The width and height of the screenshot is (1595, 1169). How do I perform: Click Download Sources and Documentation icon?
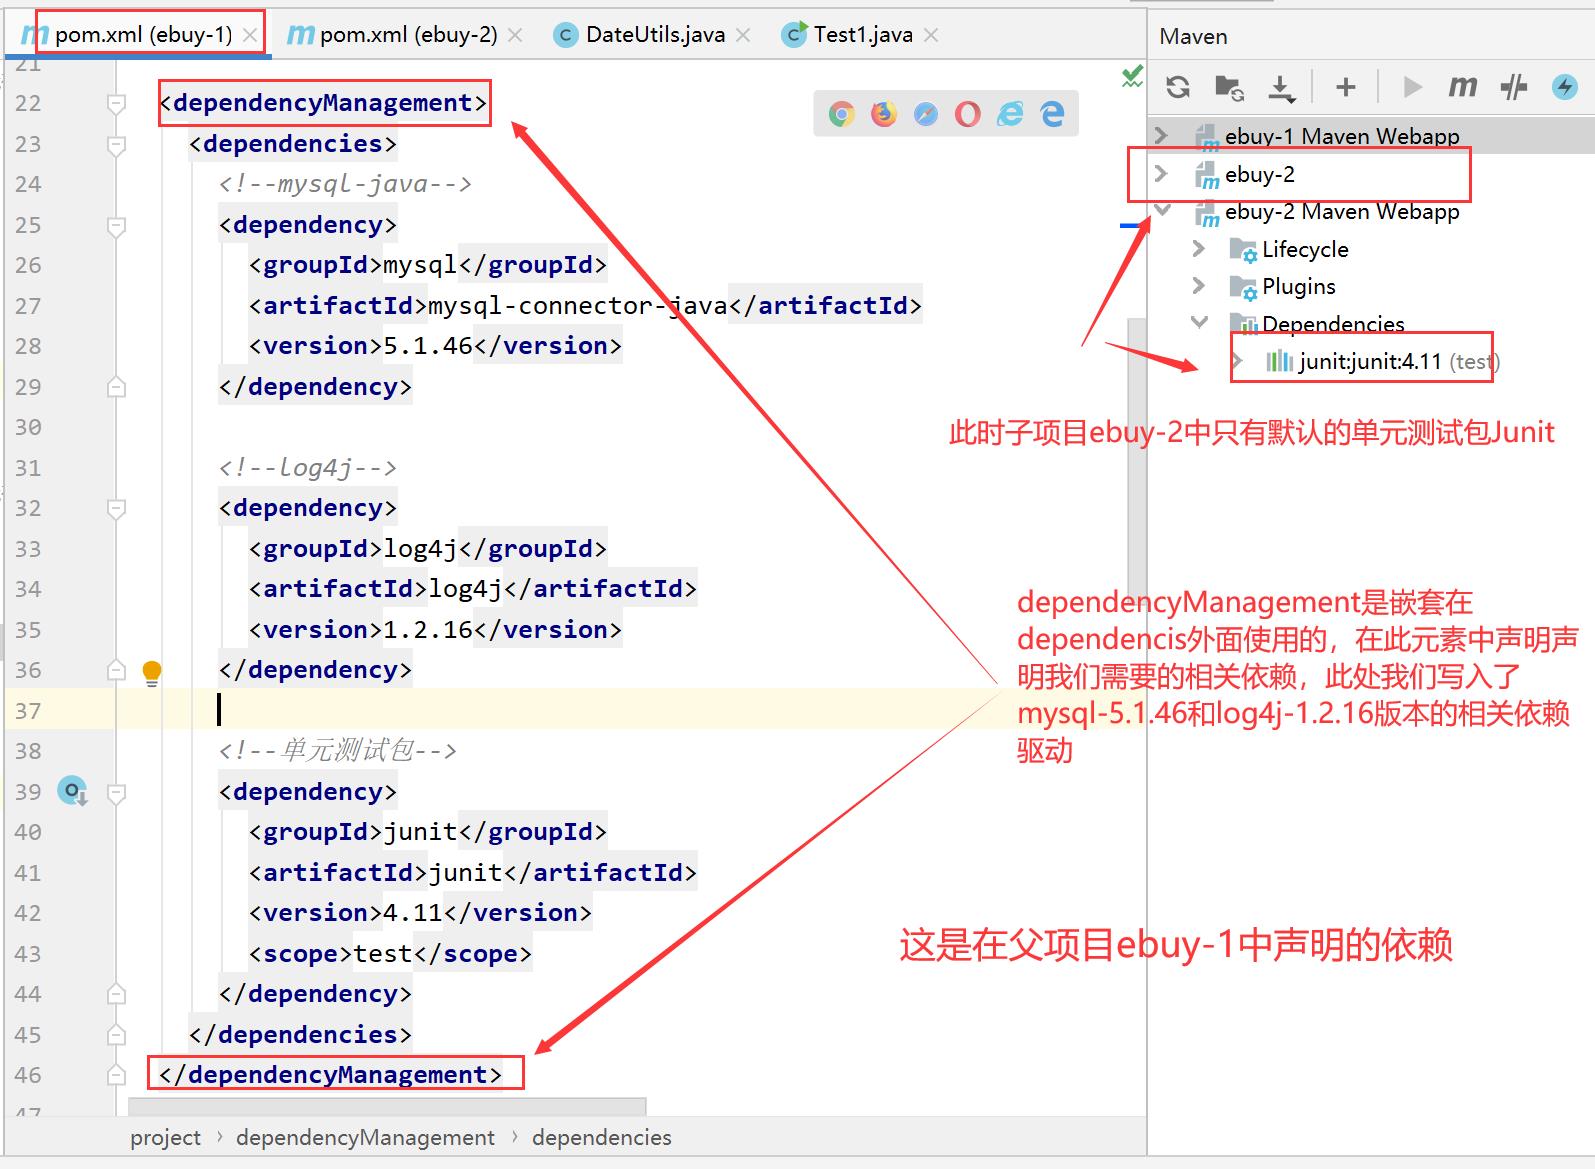tap(1281, 87)
